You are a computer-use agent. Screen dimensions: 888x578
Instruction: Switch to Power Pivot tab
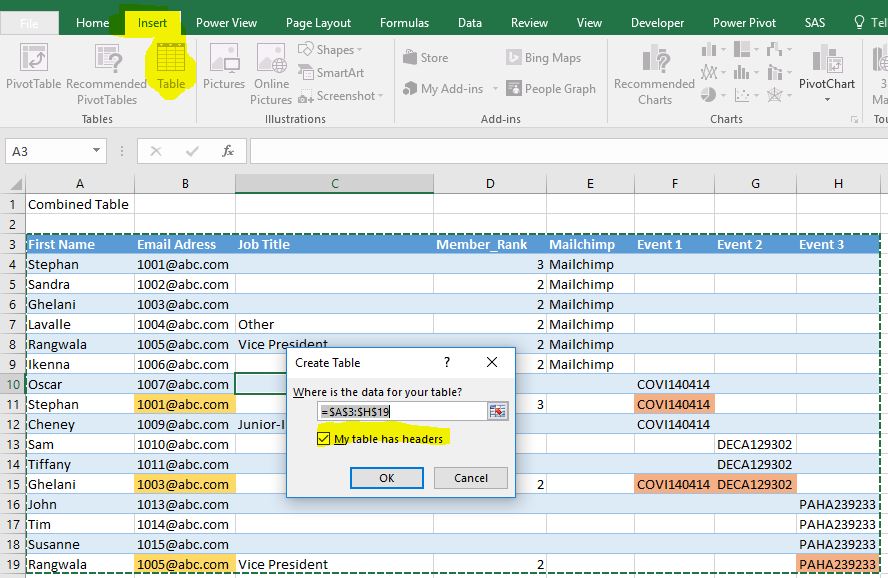pyautogui.click(x=744, y=23)
